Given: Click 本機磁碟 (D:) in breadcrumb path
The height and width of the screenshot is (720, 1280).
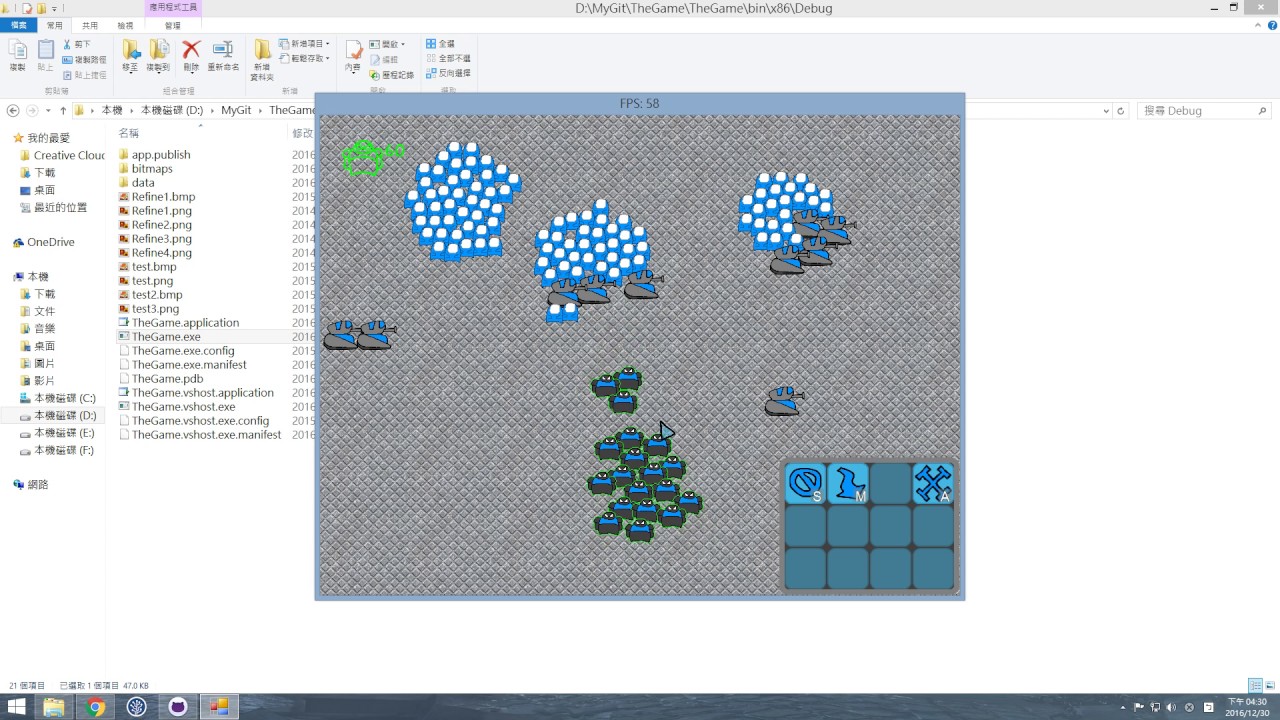Looking at the screenshot, I should click(x=172, y=111).
